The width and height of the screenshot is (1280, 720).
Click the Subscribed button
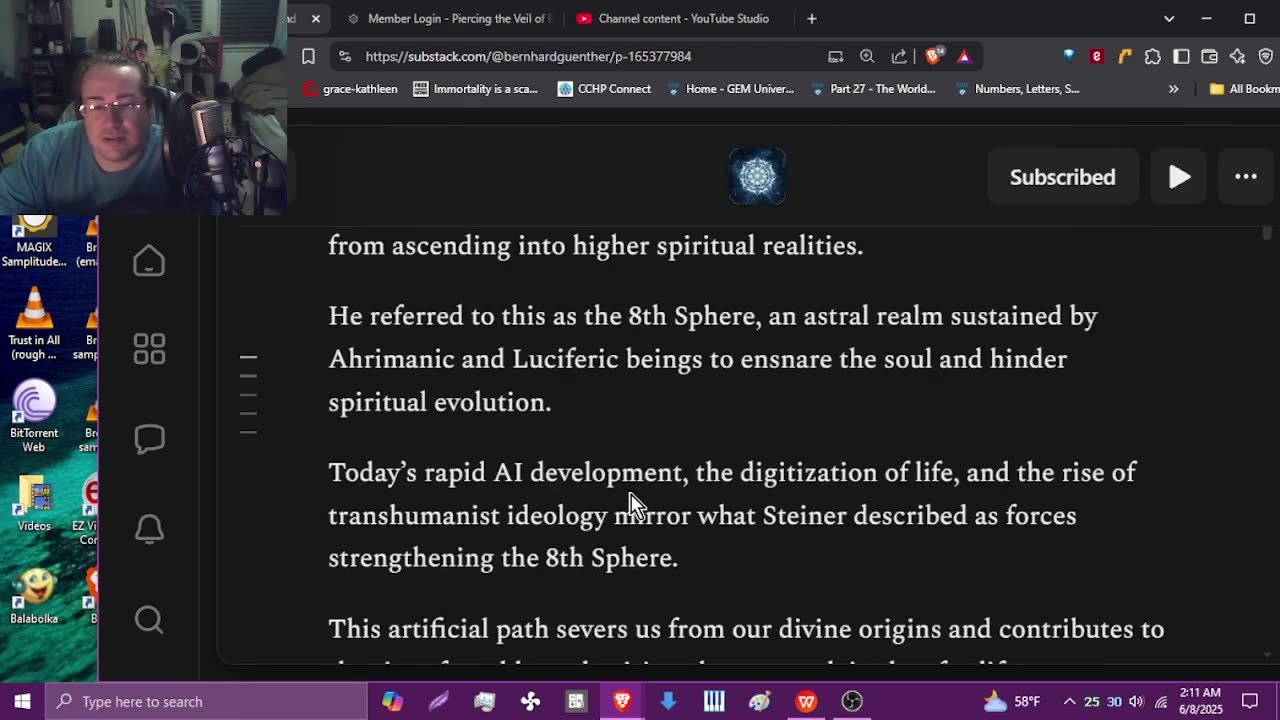click(1062, 177)
